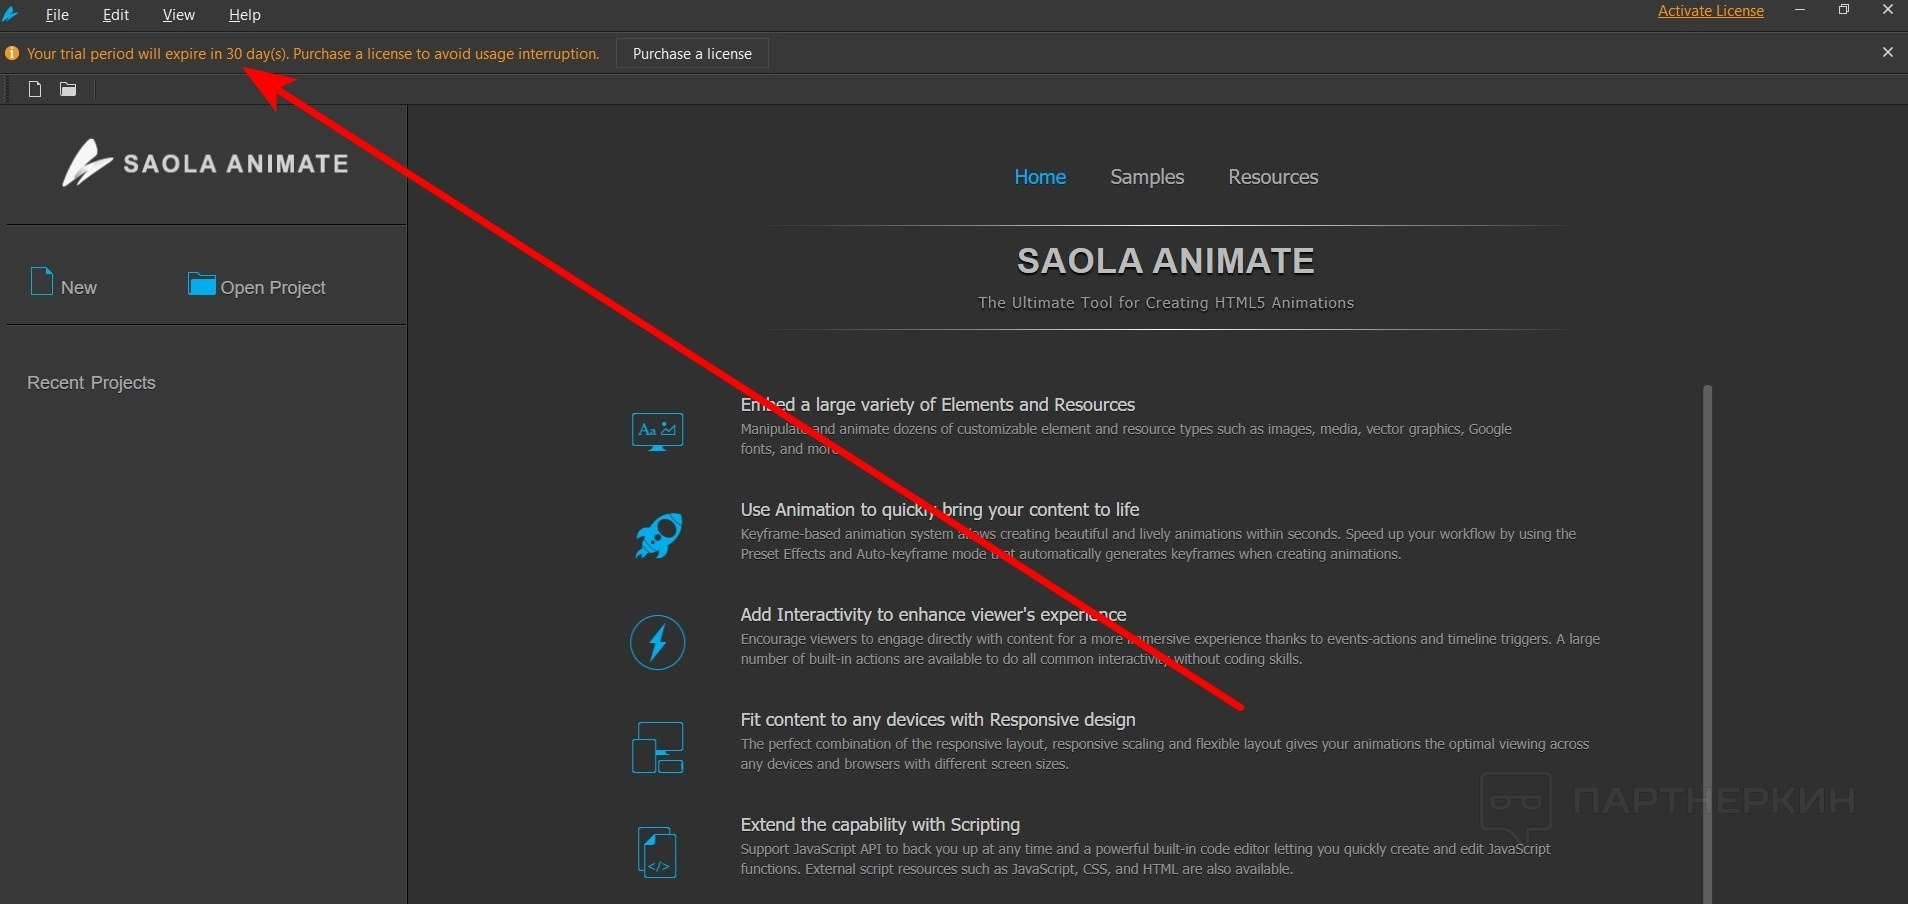Click the app icon in title bar

tap(11, 14)
